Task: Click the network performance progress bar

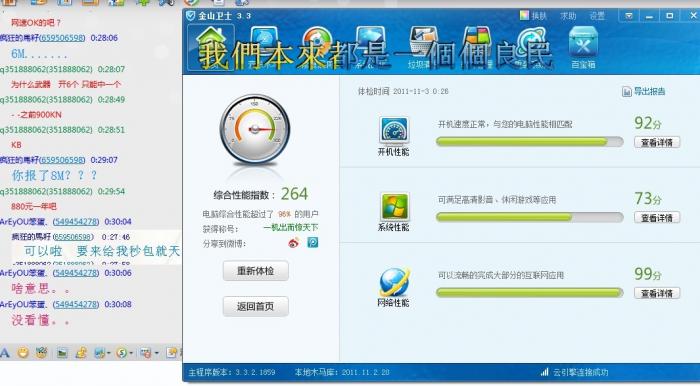Action: 529,293
